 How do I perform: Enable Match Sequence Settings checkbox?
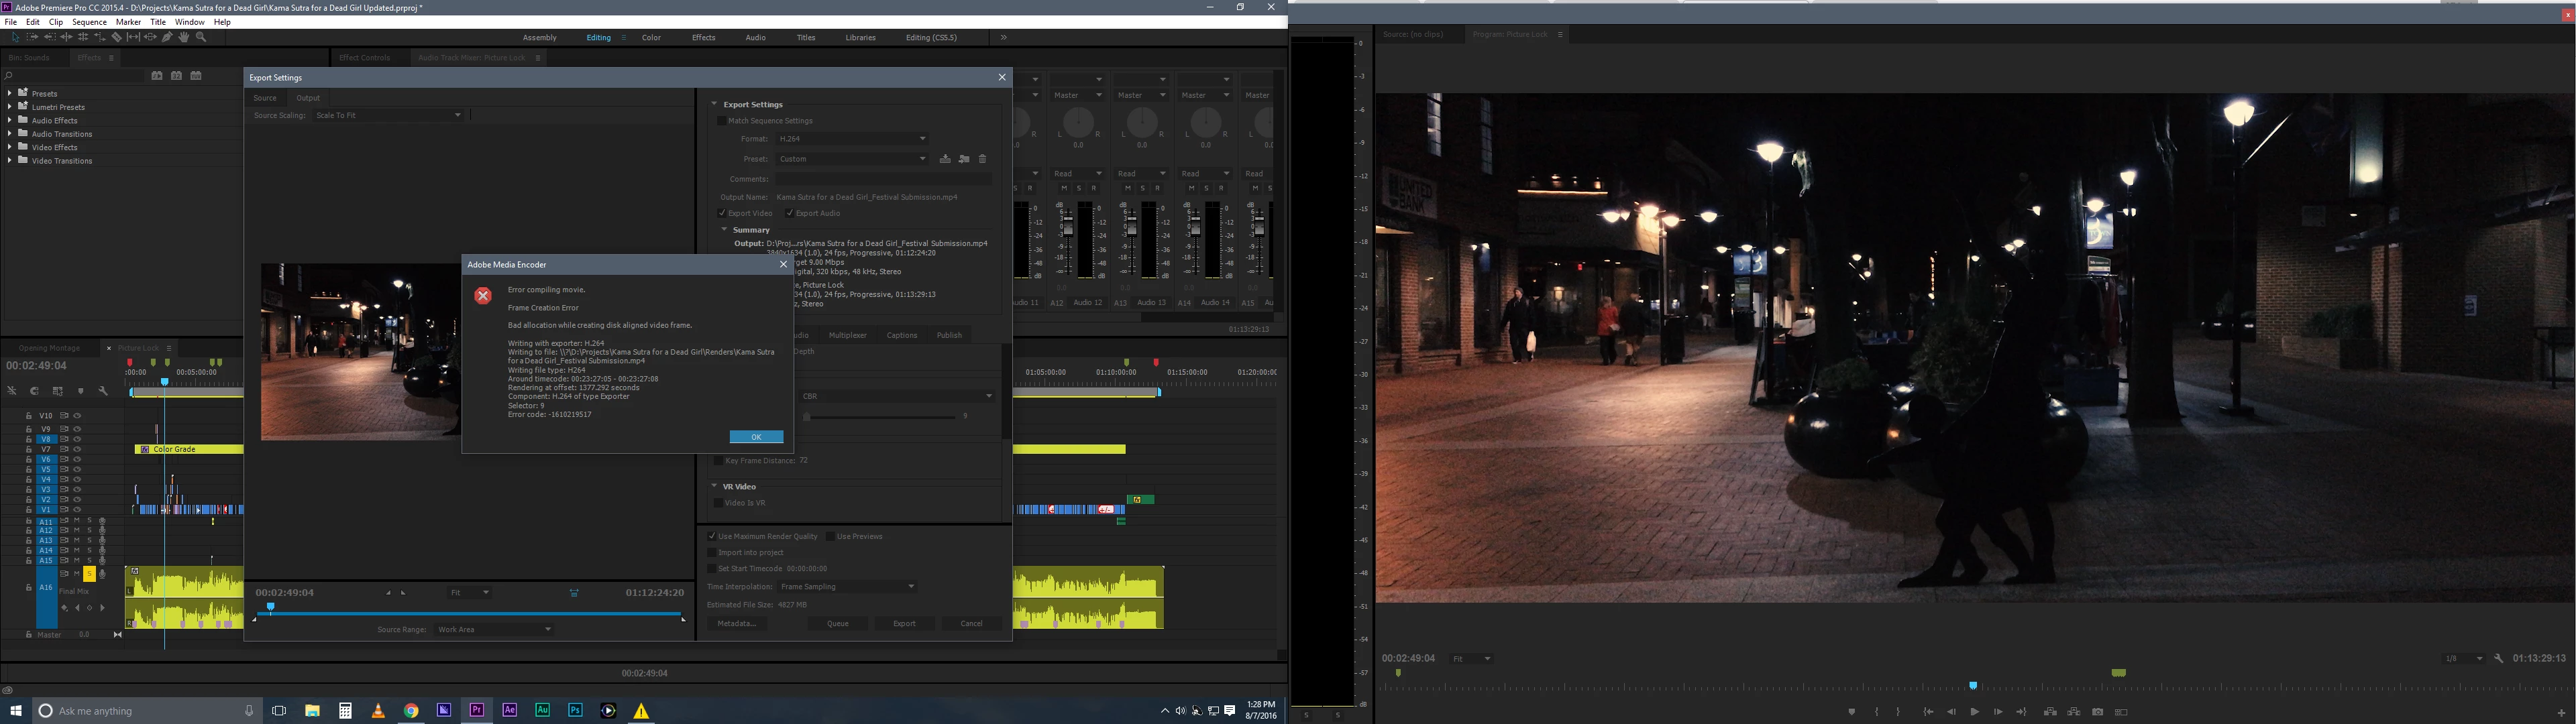(722, 121)
